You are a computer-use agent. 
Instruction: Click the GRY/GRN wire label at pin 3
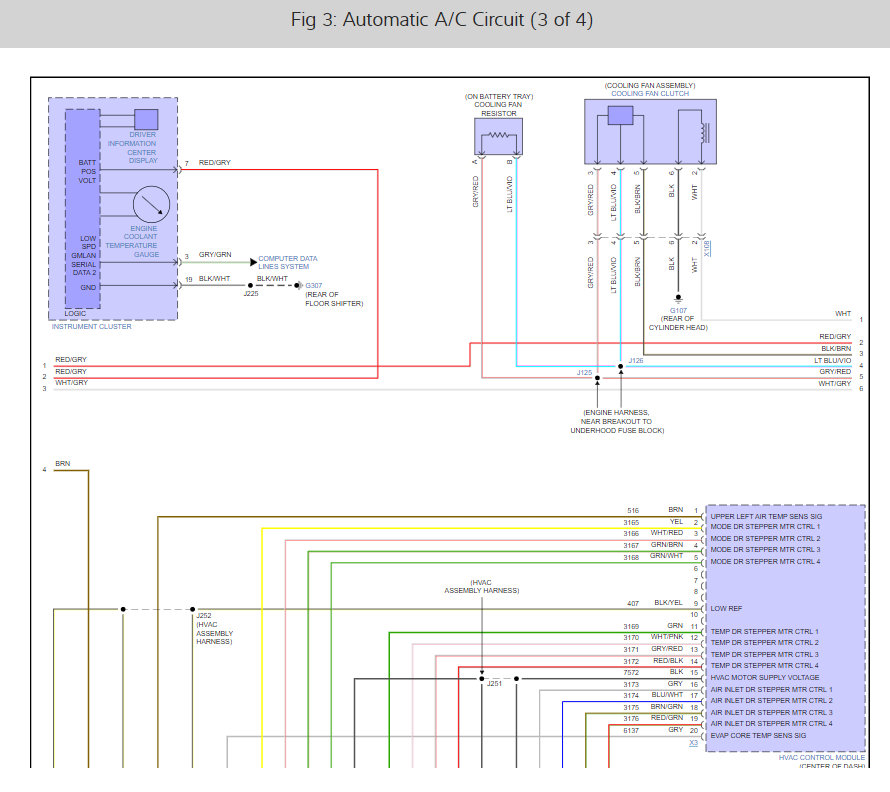click(215, 255)
